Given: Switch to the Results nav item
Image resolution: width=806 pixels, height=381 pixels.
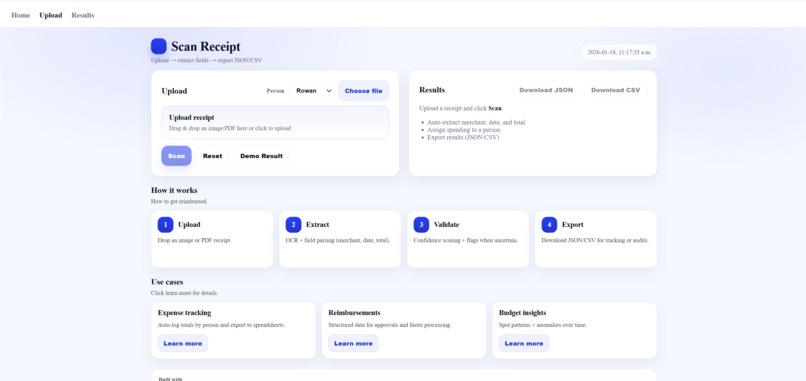Looking at the screenshot, I should [83, 15].
